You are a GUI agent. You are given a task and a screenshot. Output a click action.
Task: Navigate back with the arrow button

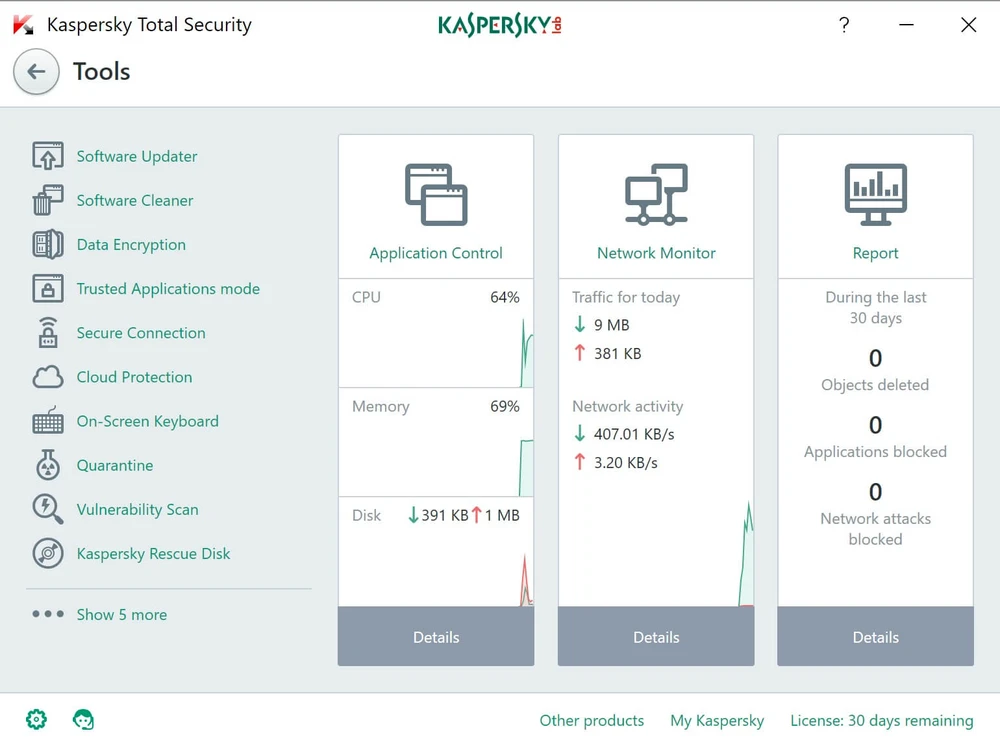[36, 72]
